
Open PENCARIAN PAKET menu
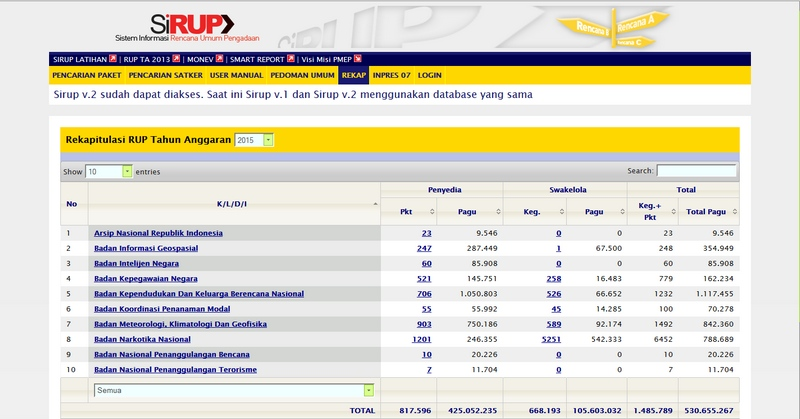pos(87,75)
